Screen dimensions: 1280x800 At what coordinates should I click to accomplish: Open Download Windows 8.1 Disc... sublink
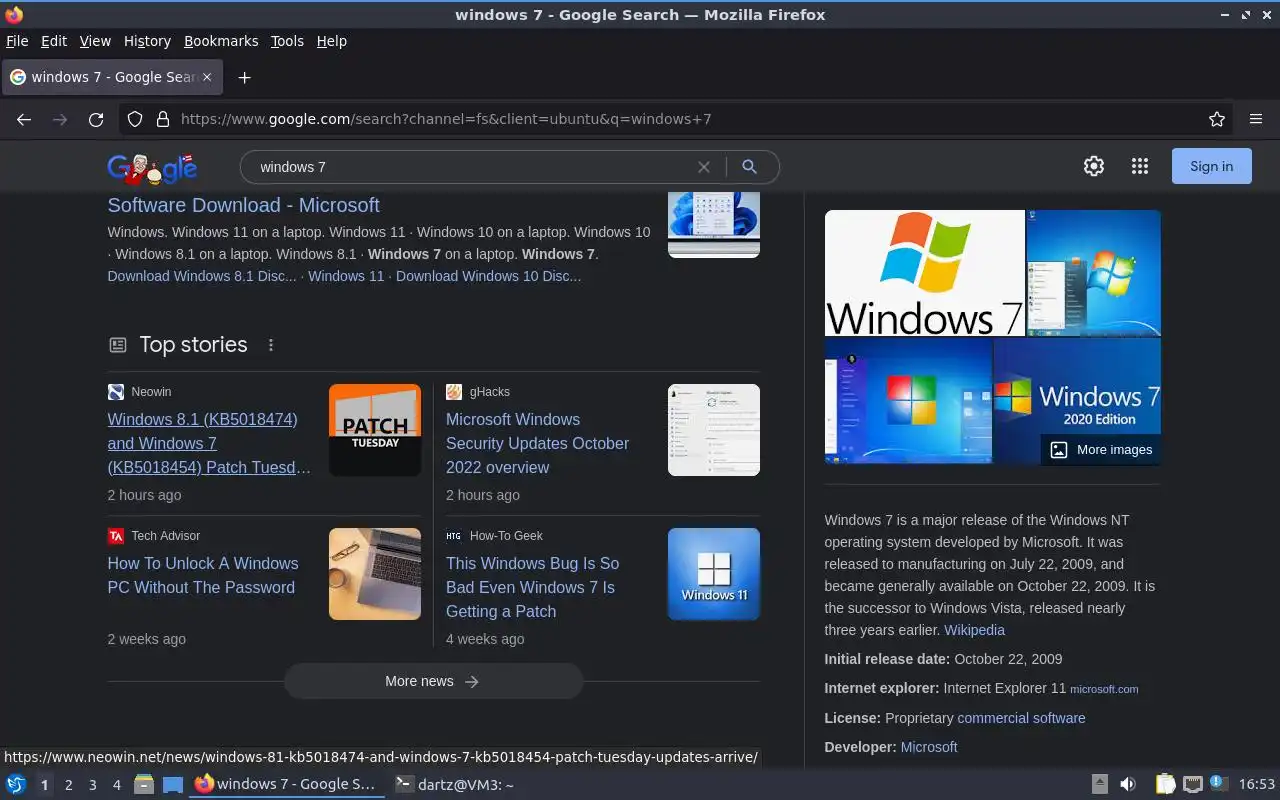[x=202, y=276]
